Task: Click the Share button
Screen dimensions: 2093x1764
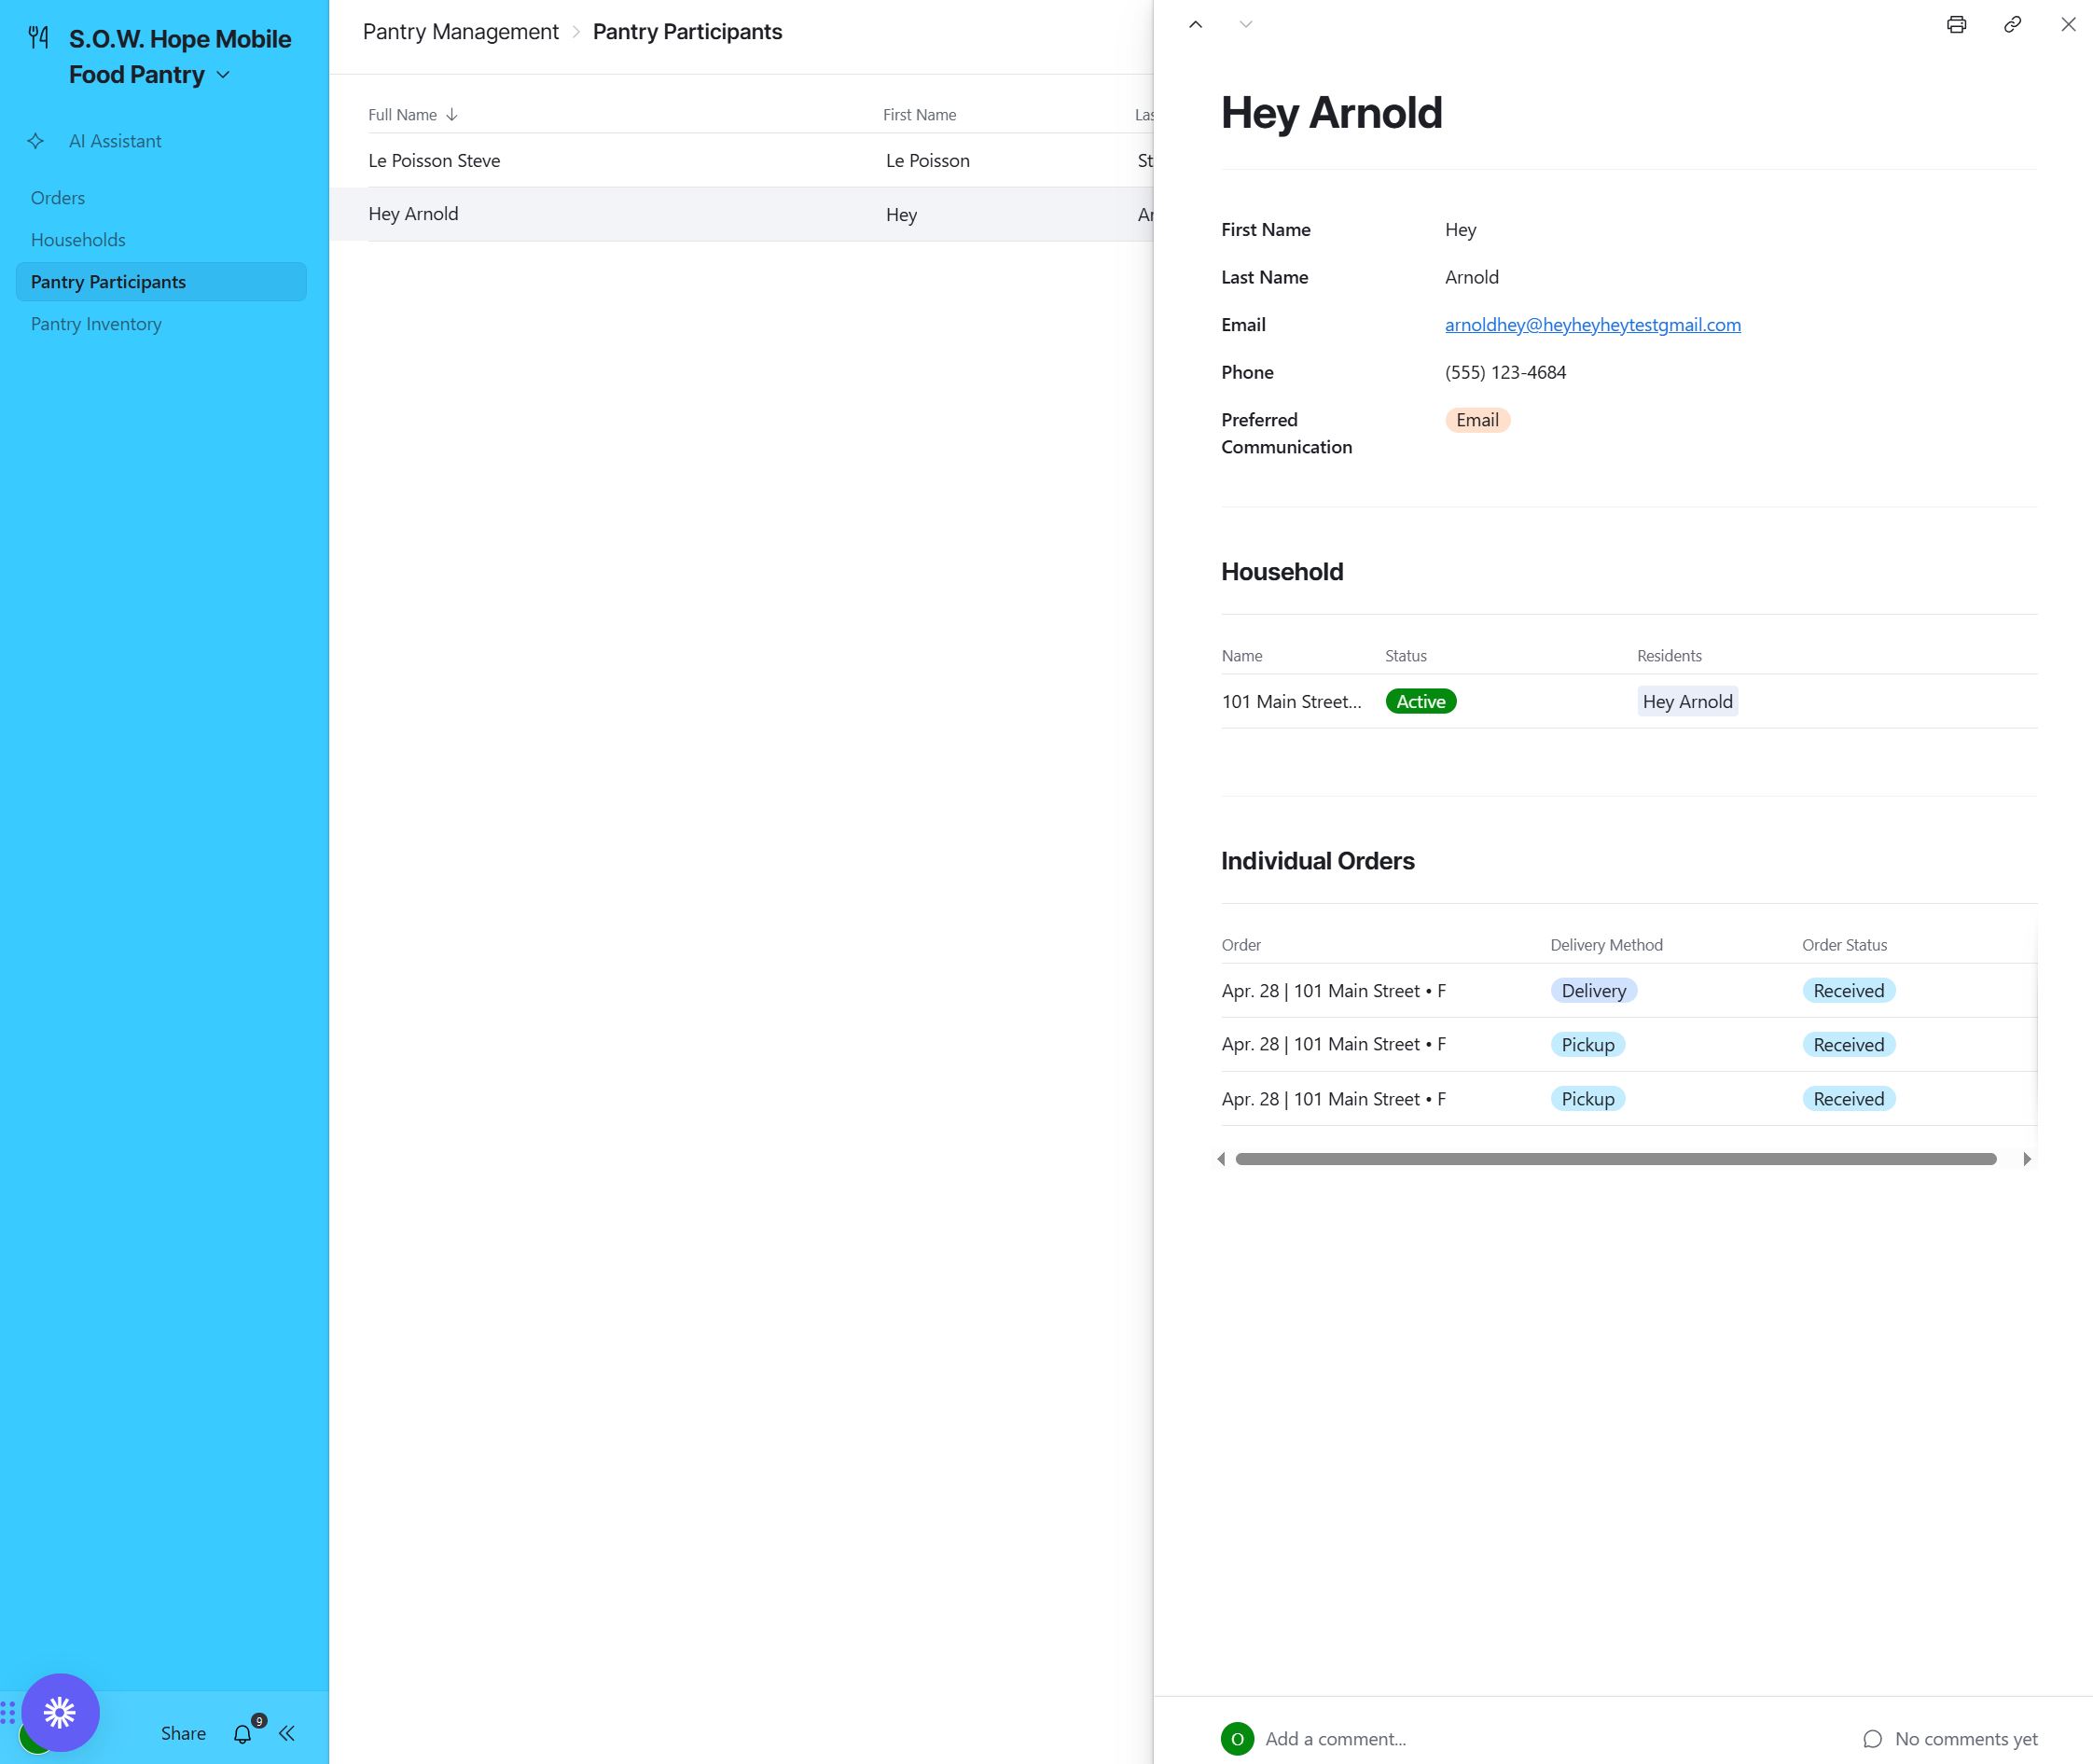Action: point(183,1733)
